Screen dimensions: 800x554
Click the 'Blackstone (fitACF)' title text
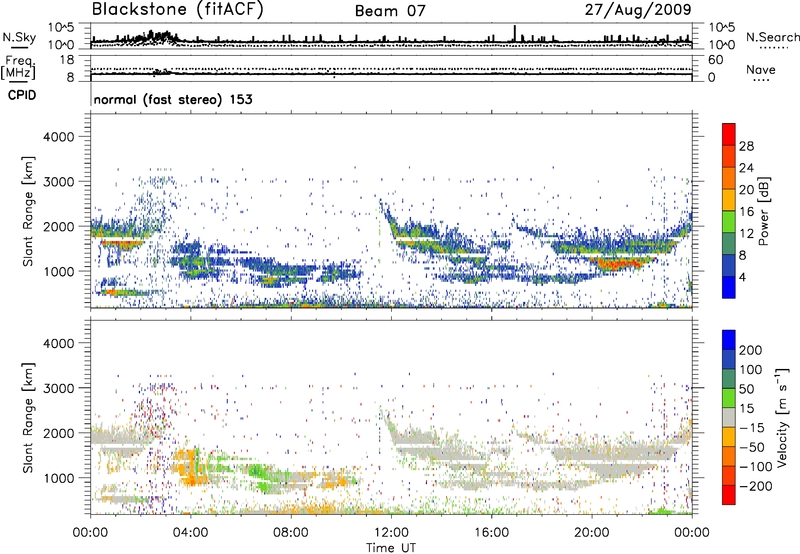[177, 10]
